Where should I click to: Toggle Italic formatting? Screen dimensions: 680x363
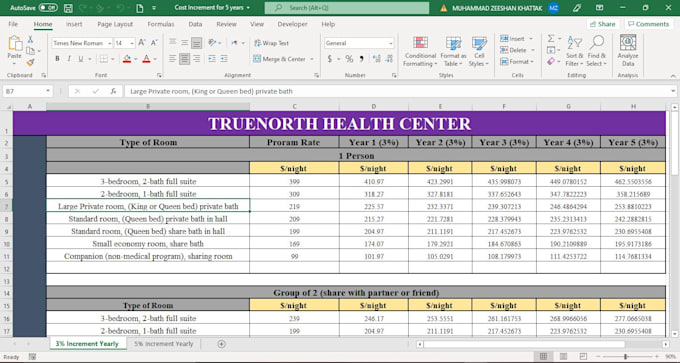69,59
